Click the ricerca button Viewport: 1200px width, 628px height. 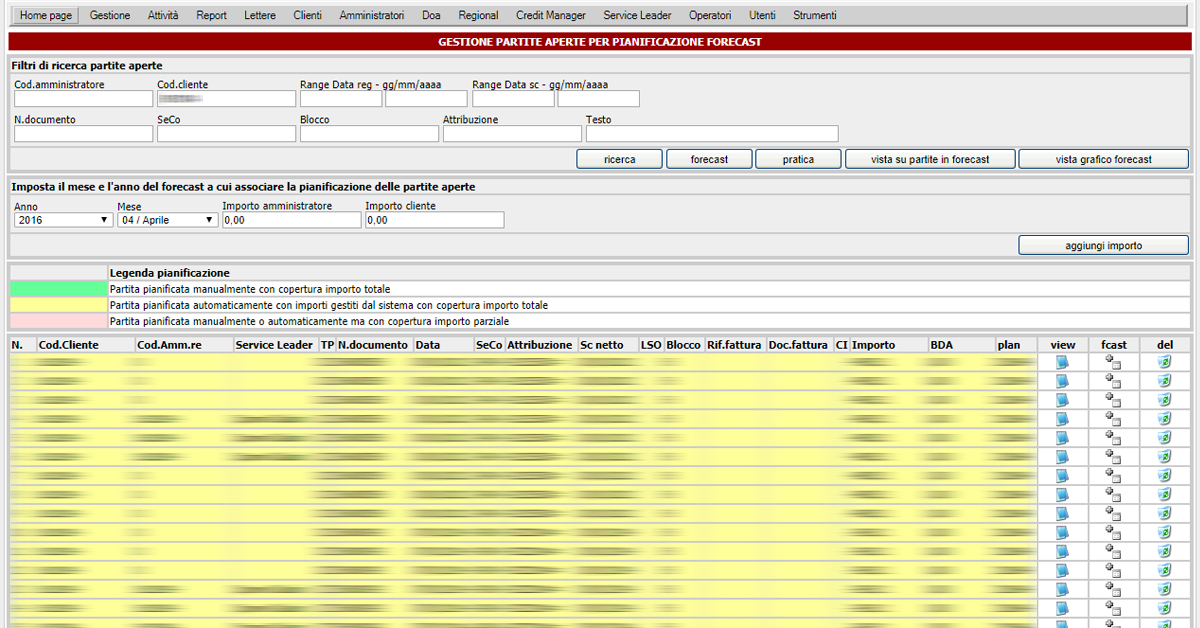pos(620,159)
